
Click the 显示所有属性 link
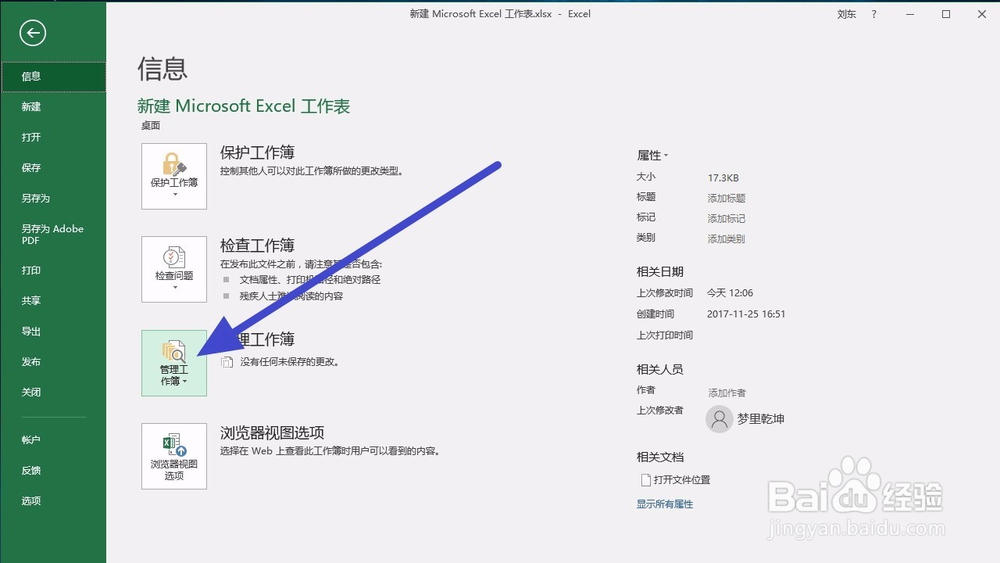click(x=665, y=504)
